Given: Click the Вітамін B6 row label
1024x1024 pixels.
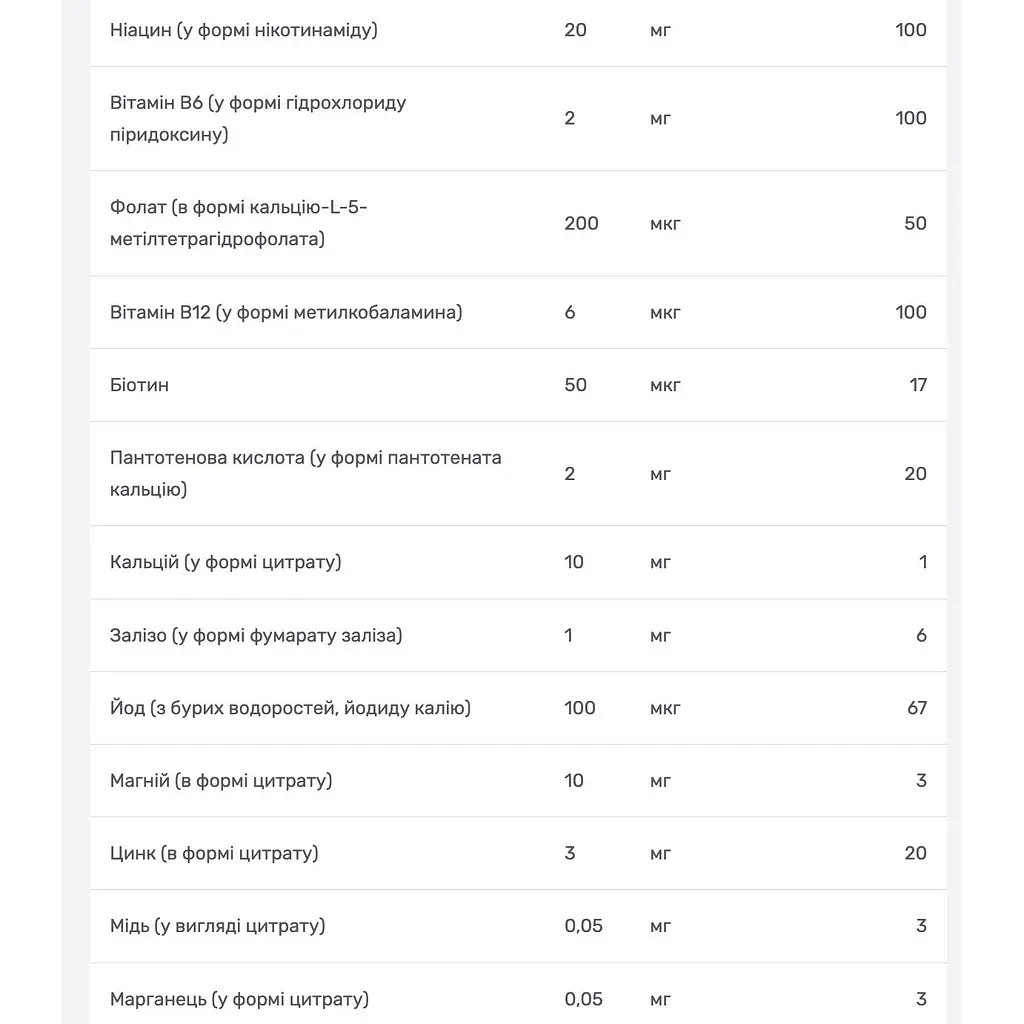Looking at the screenshot, I should coord(258,118).
